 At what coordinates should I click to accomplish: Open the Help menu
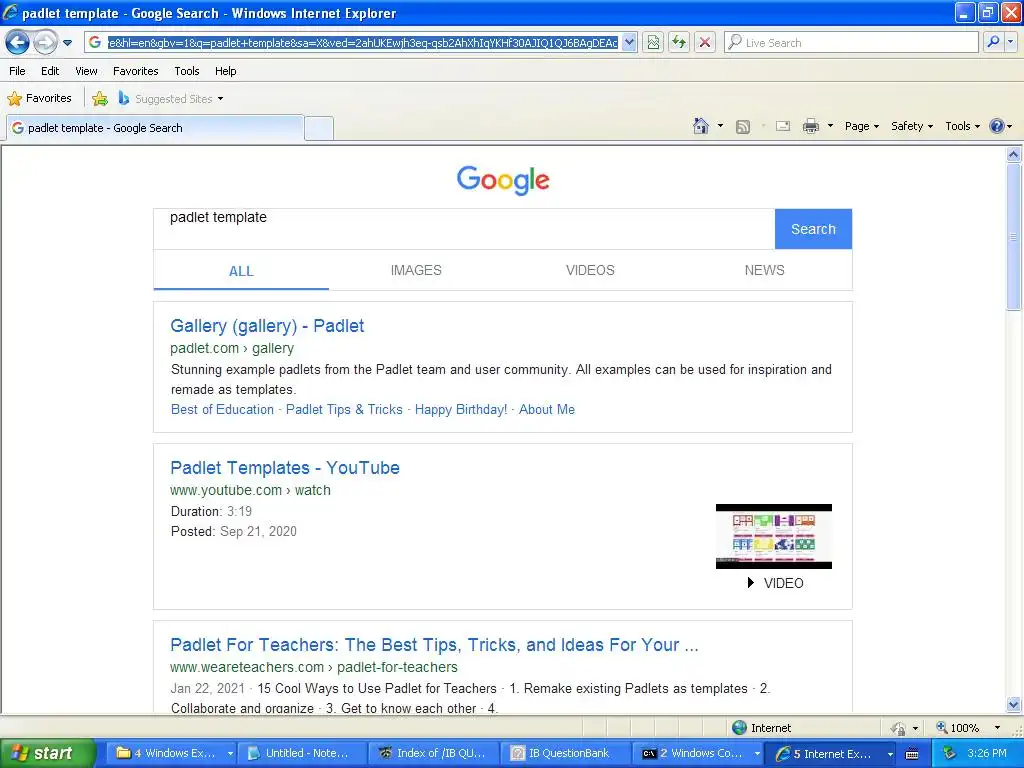(225, 71)
